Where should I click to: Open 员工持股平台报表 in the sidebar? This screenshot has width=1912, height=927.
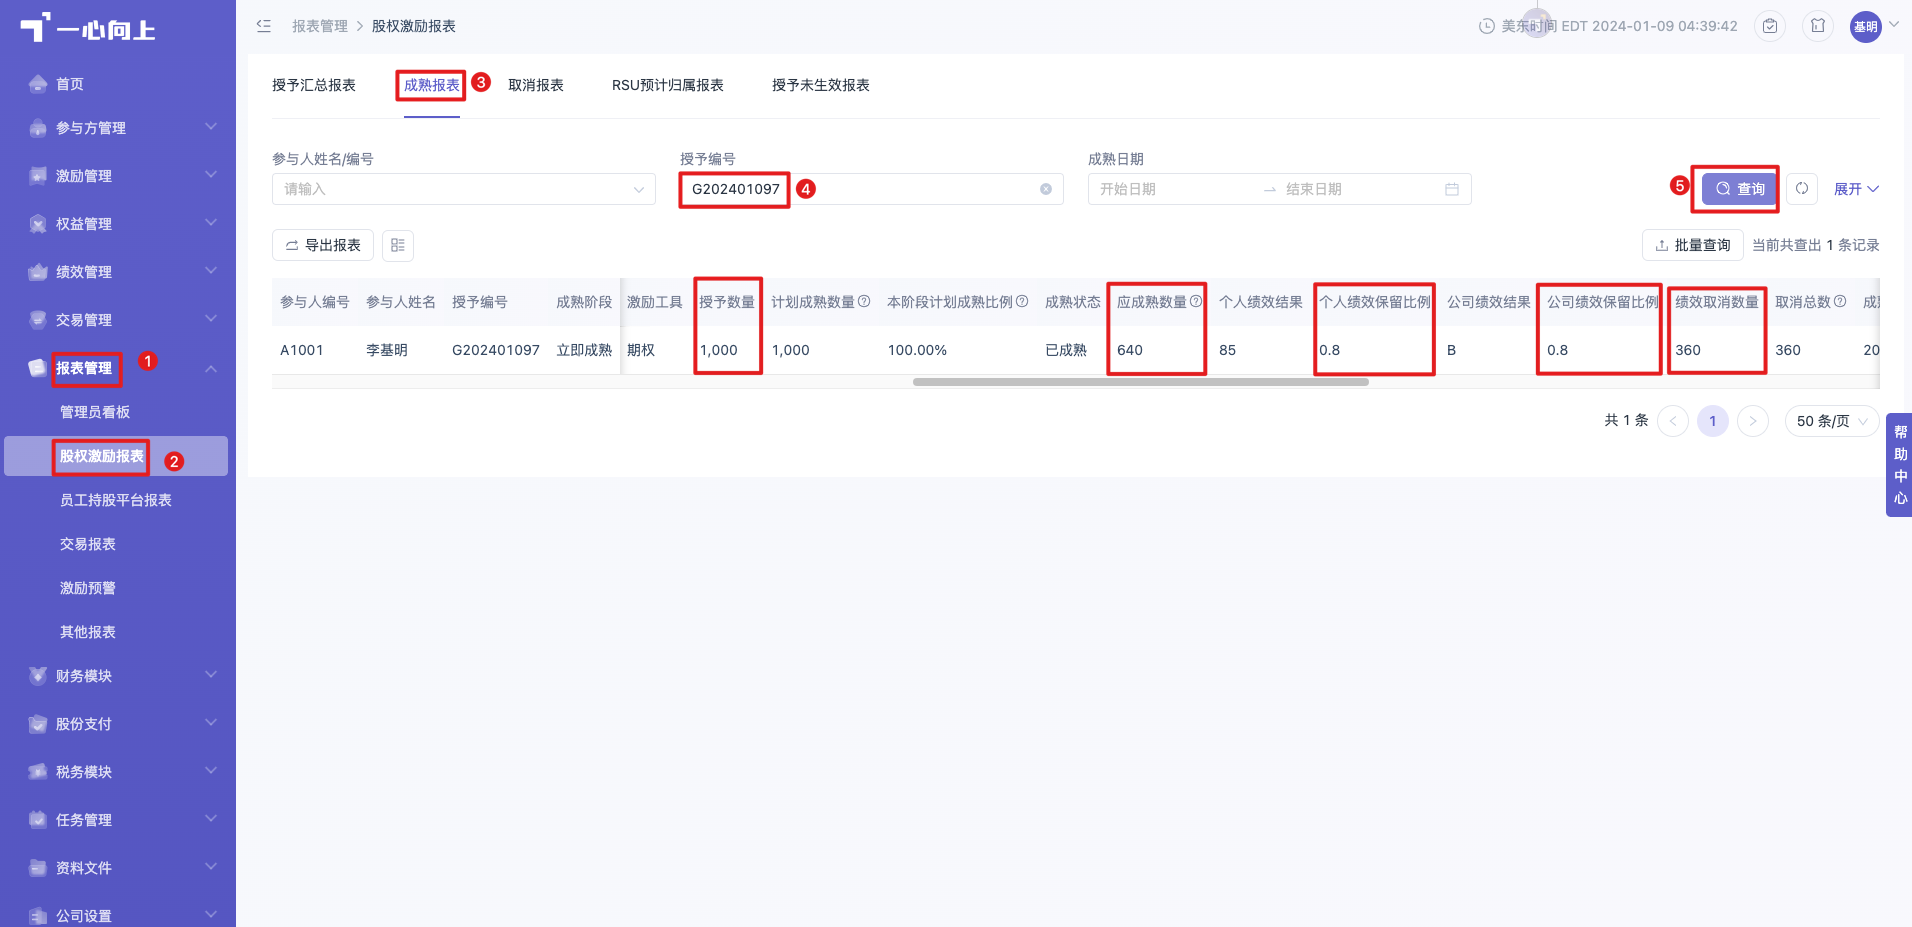click(116, 500)
